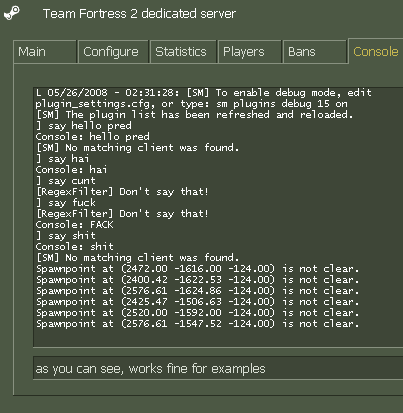Go to the Bans tab
The height and width of the screenshot is (413, 403).
[x=315, y=52]
